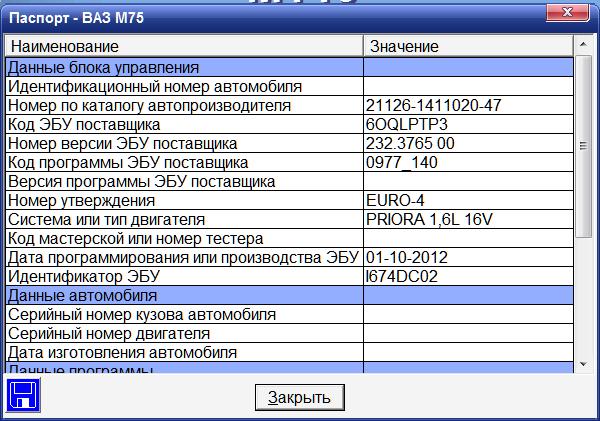The width and height of the screenshot is (600, 421).
Task: Select Код ЭБУ поставщика row
Action: (289, 124)
